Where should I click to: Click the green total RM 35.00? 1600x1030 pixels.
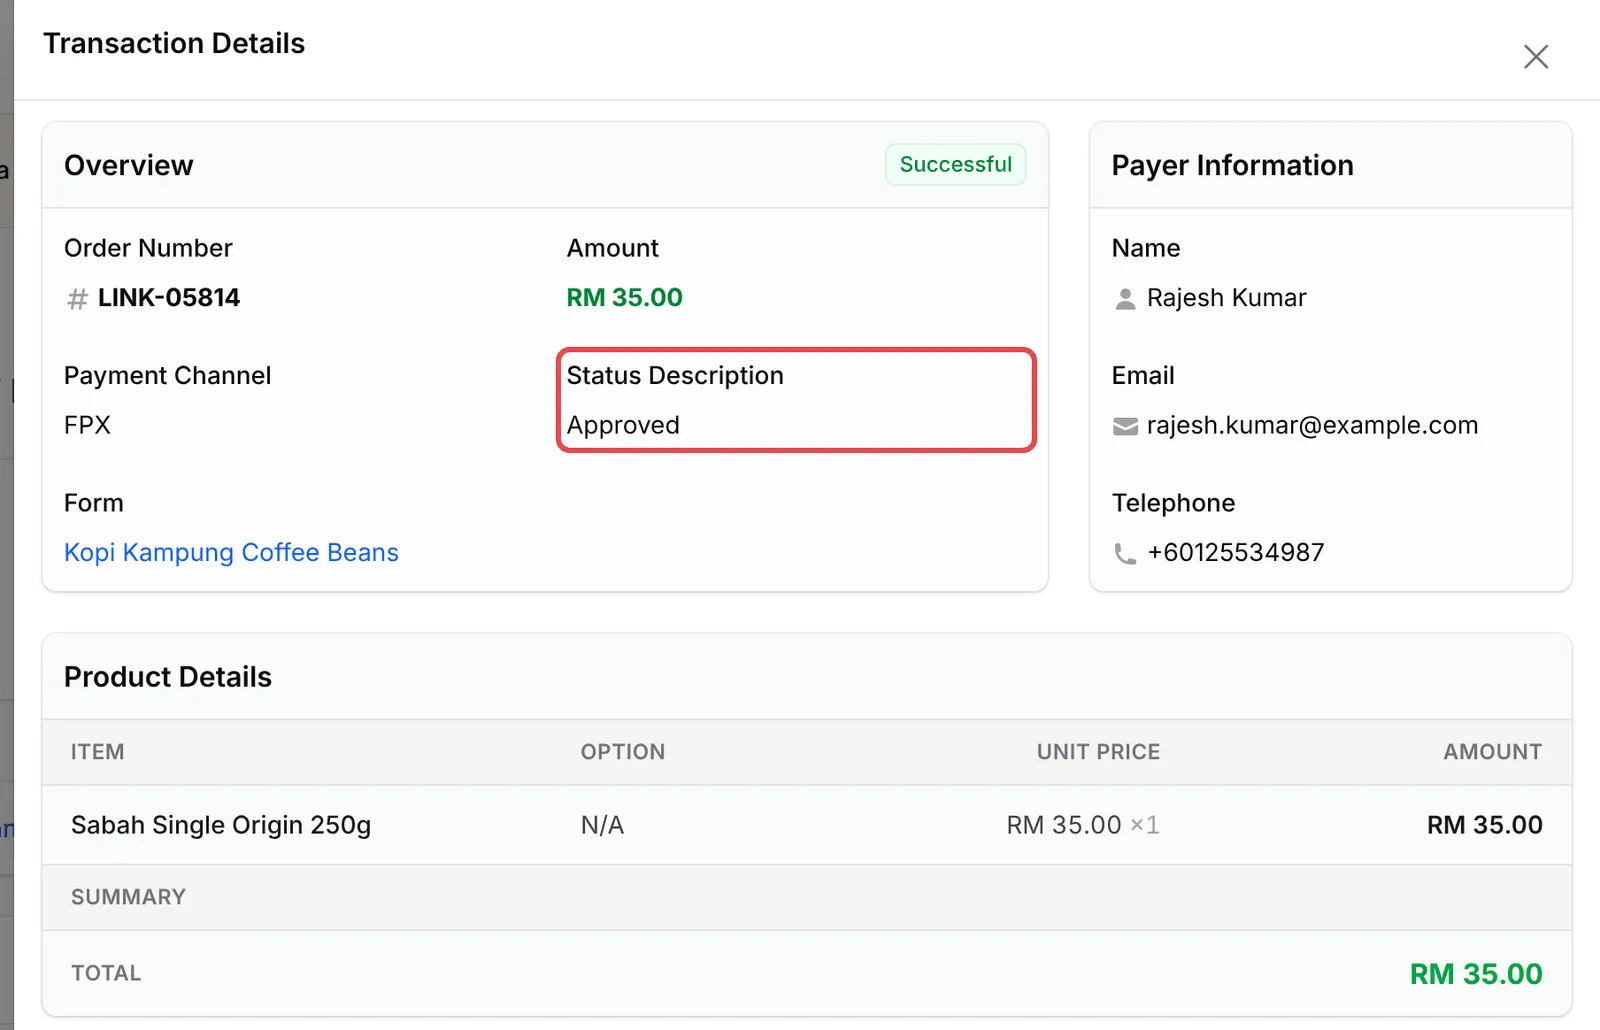(1476, 974)
